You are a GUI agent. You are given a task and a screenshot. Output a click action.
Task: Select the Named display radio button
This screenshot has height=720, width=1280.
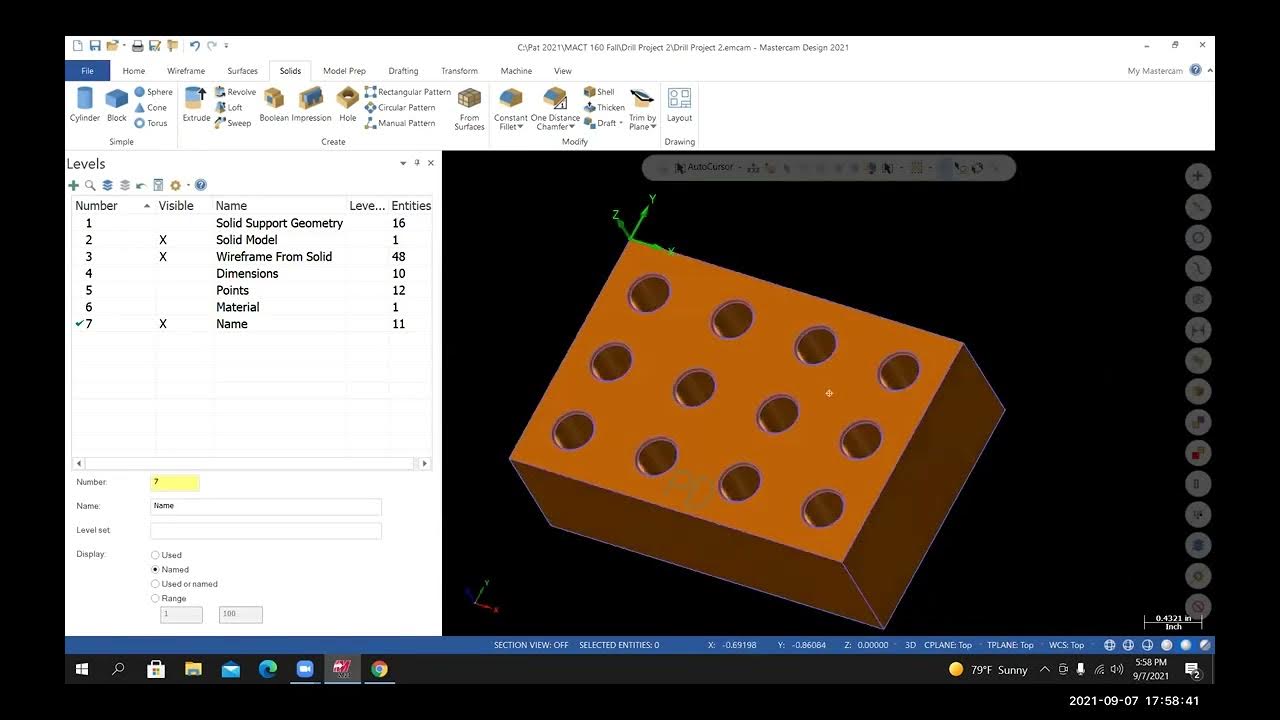[155, 569]
